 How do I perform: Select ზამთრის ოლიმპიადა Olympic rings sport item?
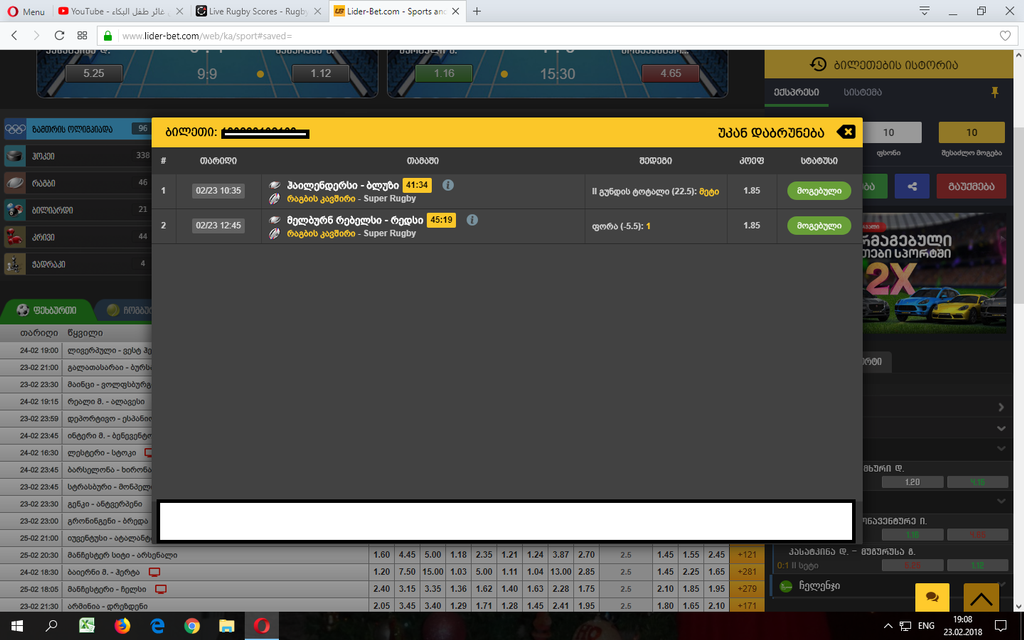[x=77, y=129]
